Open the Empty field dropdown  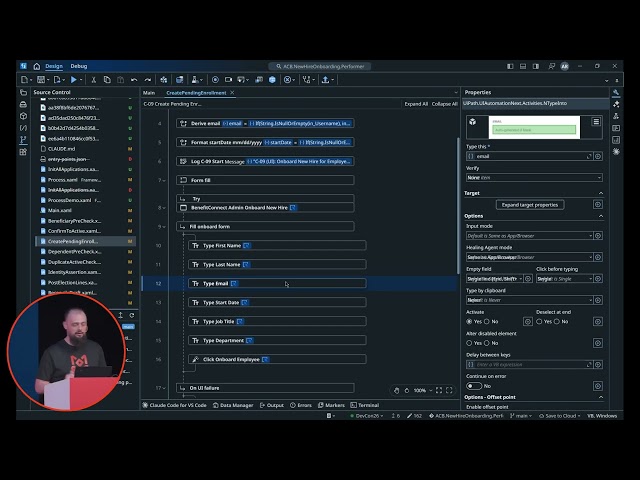[495, 279]
